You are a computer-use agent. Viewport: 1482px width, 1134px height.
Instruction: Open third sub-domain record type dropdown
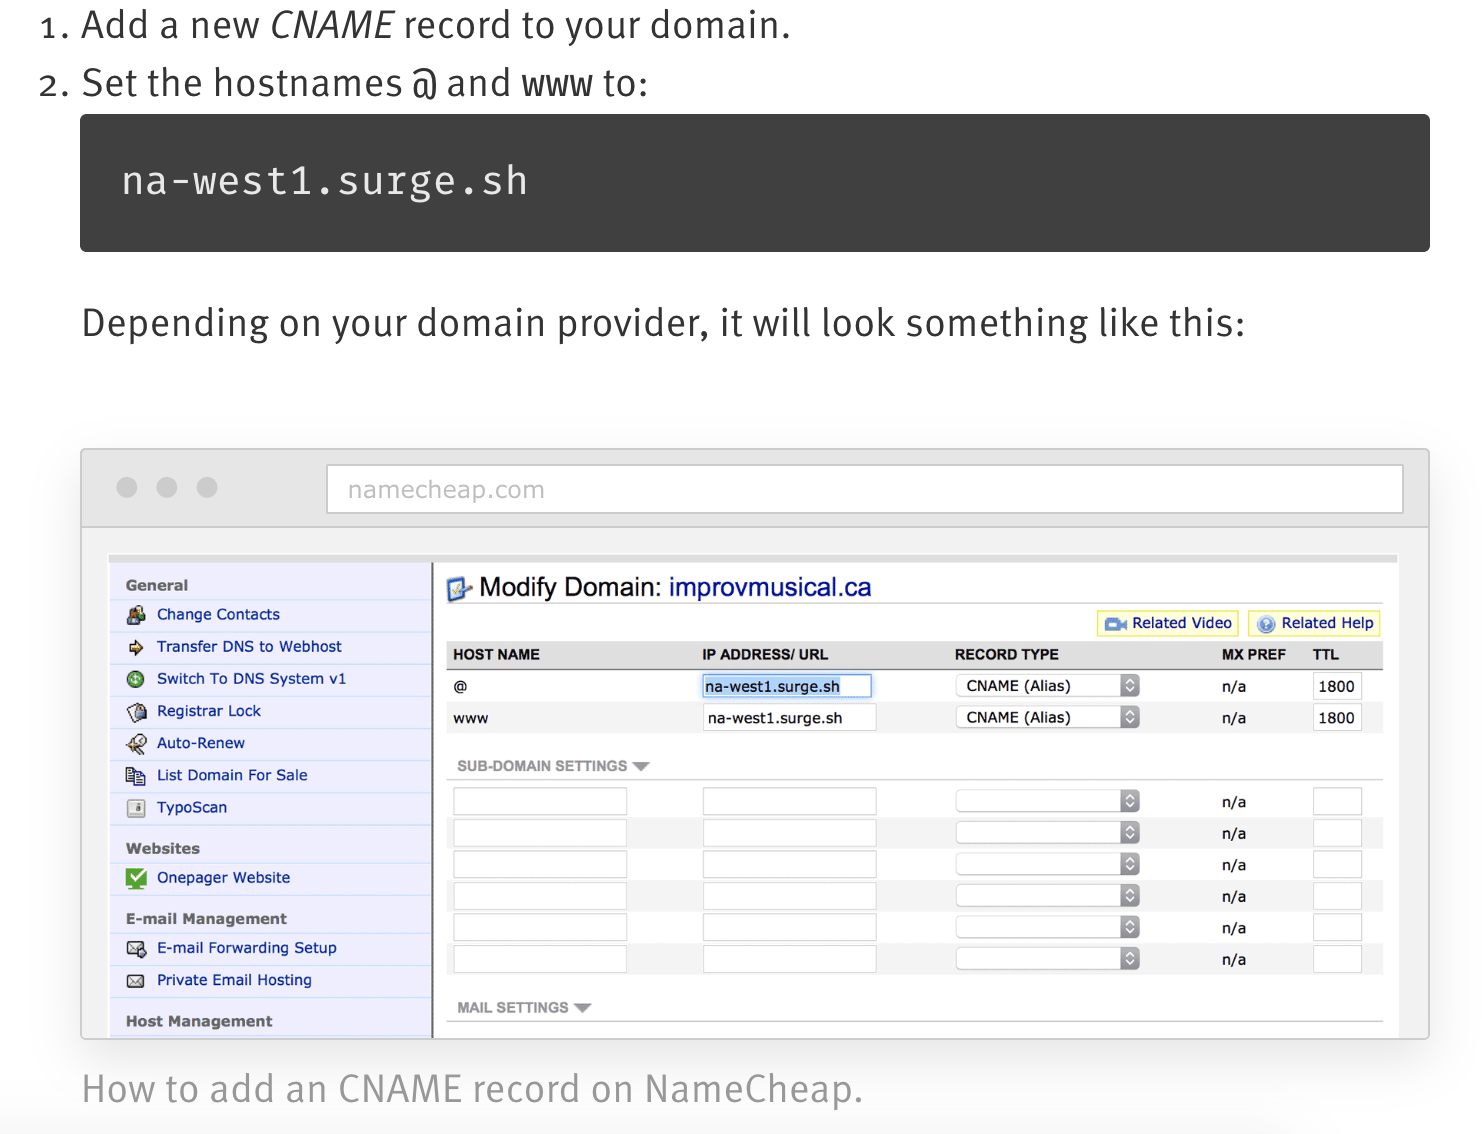pos(1047,864)
